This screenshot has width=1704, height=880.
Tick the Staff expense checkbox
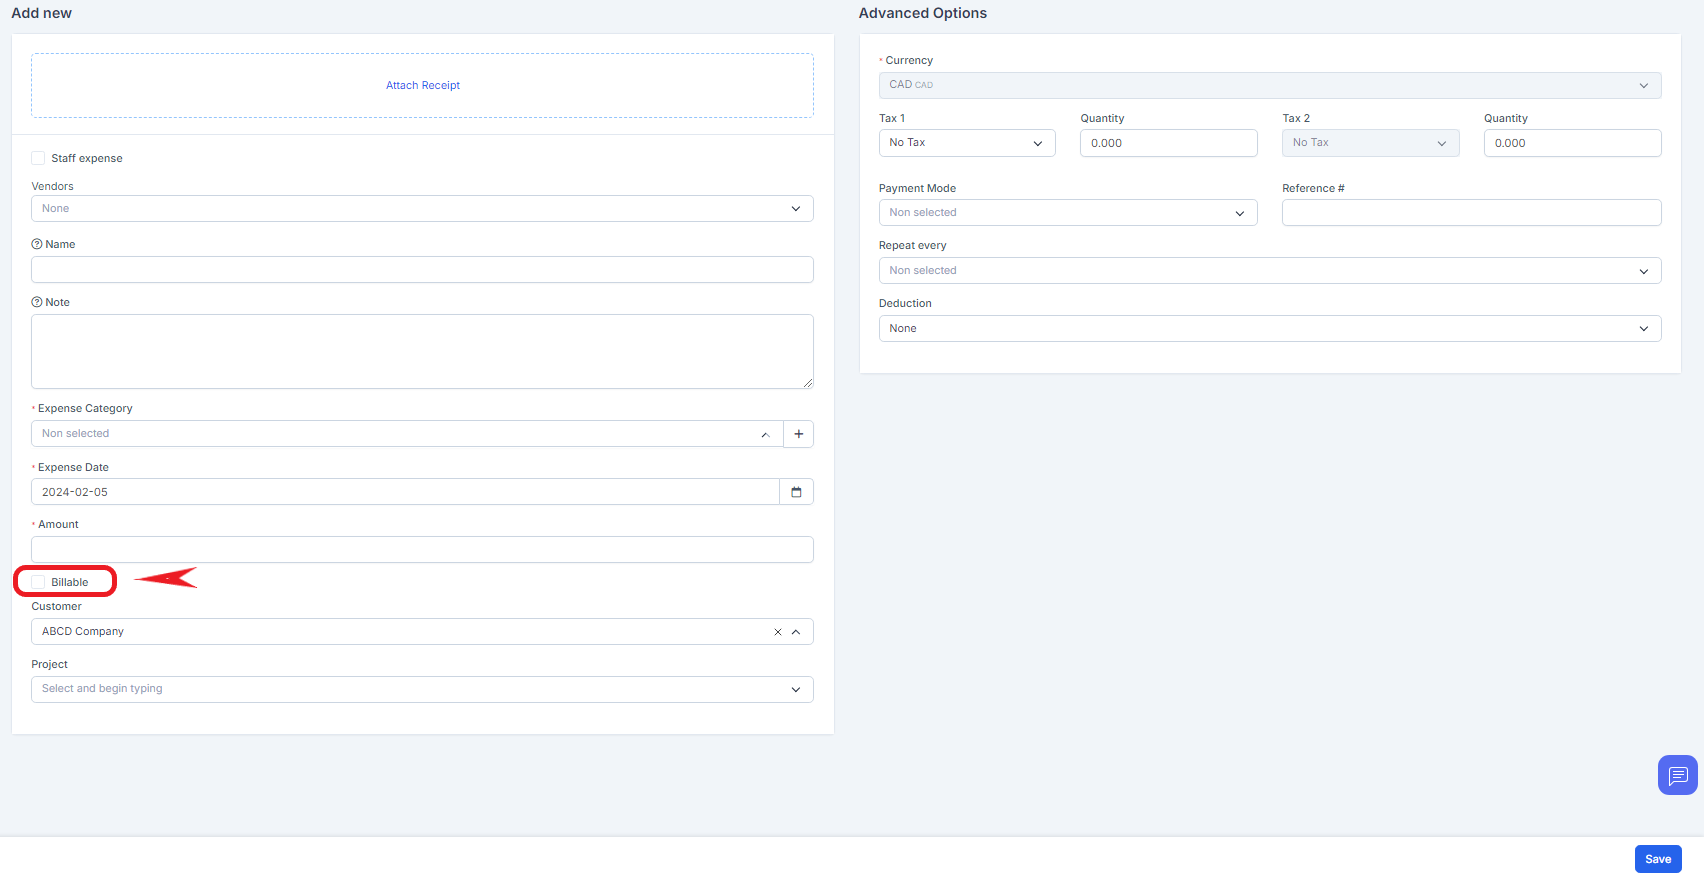point(38,158)
